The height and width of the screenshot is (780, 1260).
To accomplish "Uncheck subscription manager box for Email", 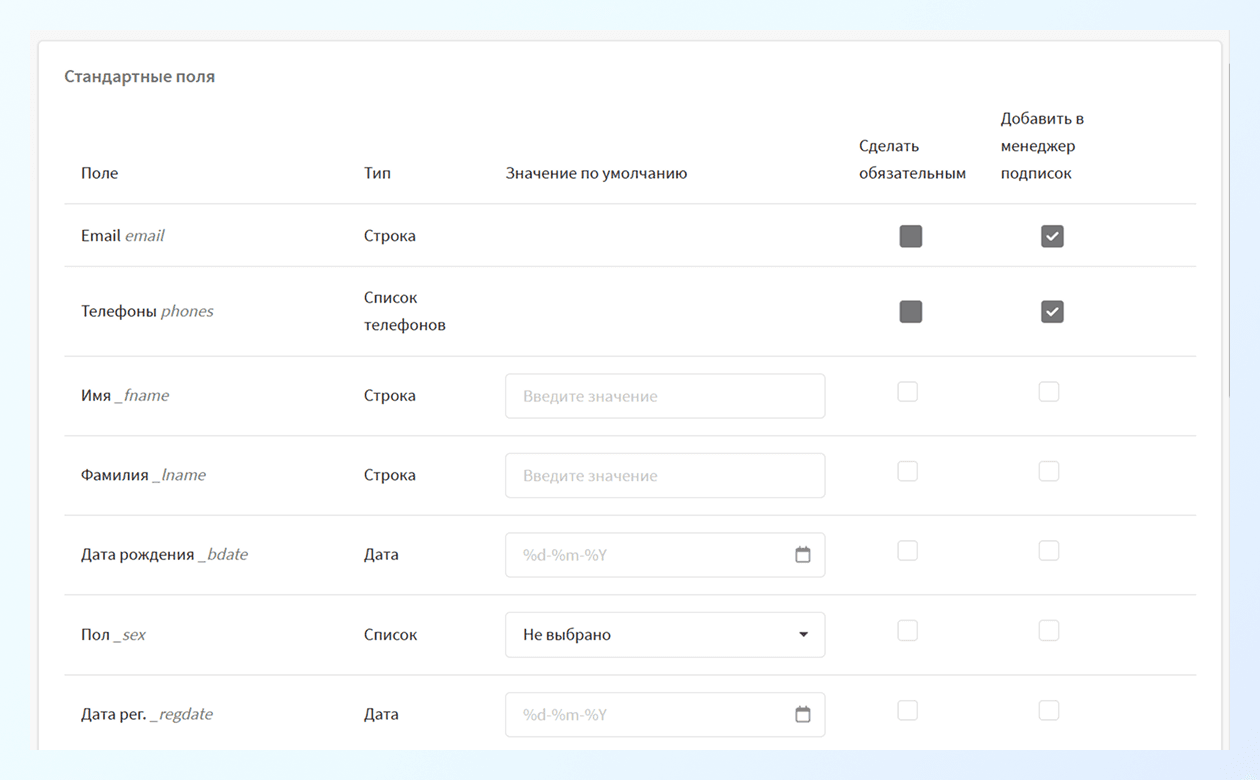I will [1052, 236].
